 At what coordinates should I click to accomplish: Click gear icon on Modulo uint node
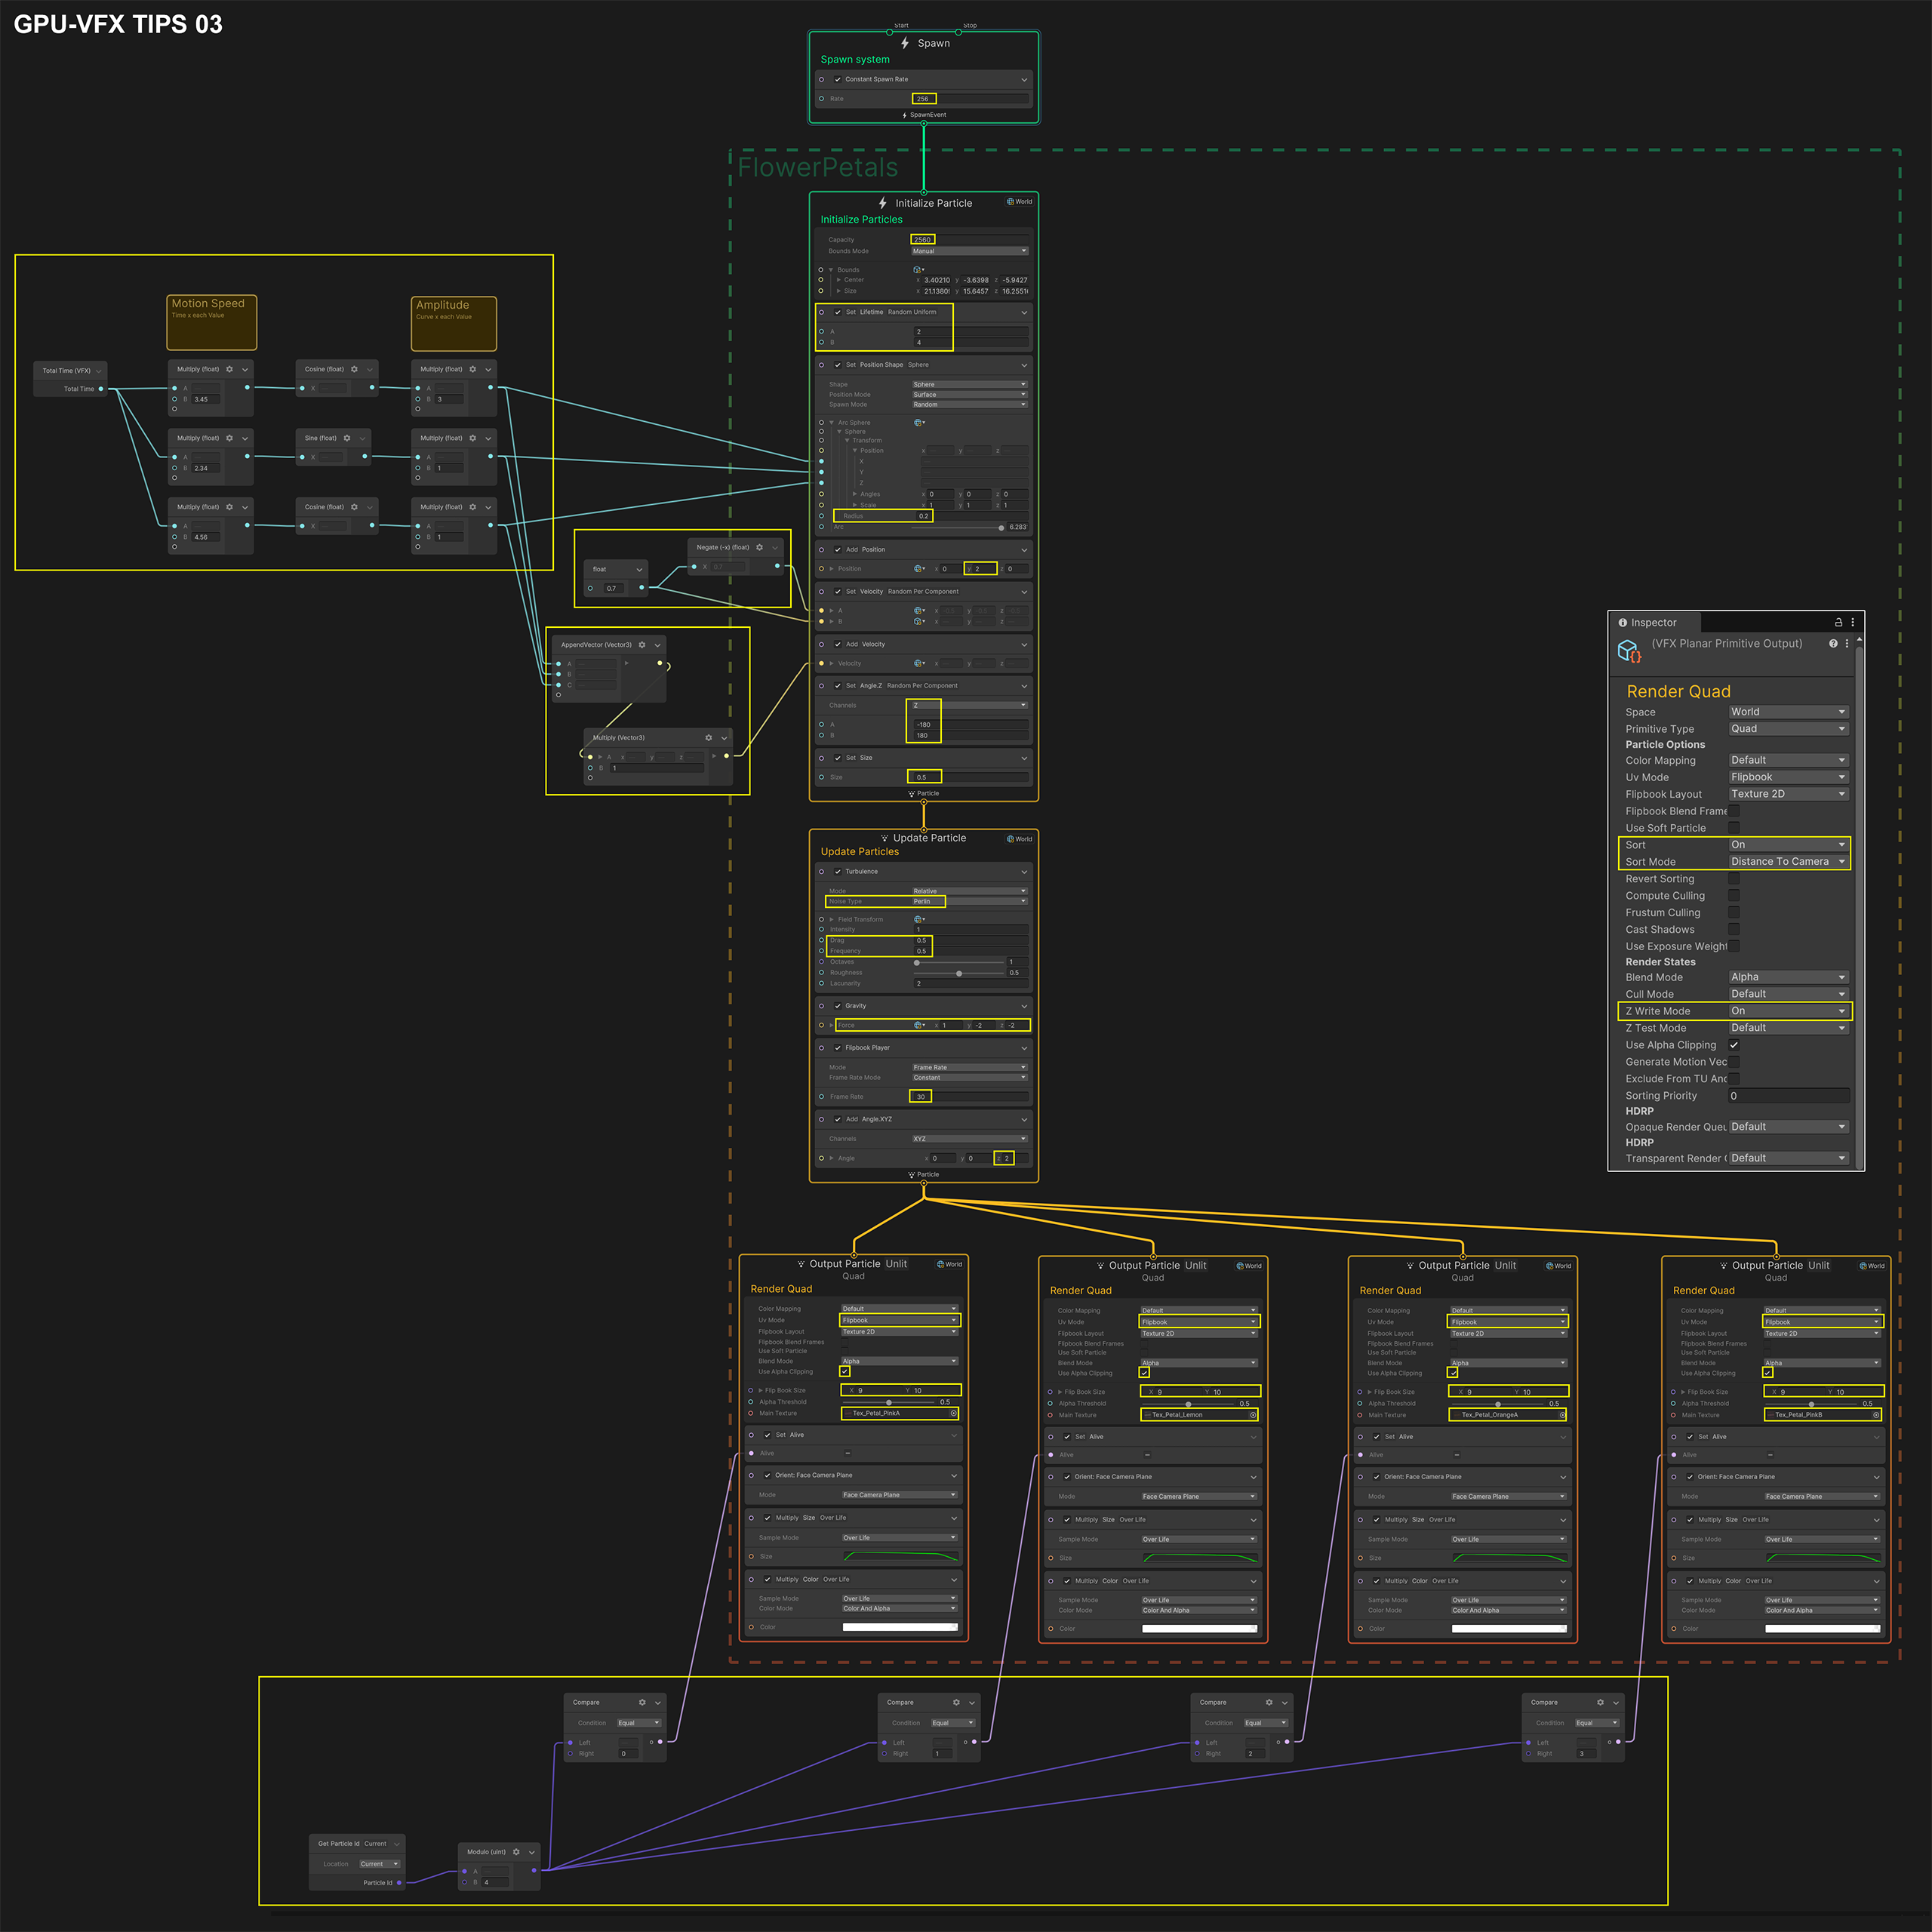pyautogui.click(x=516, y=1852)
